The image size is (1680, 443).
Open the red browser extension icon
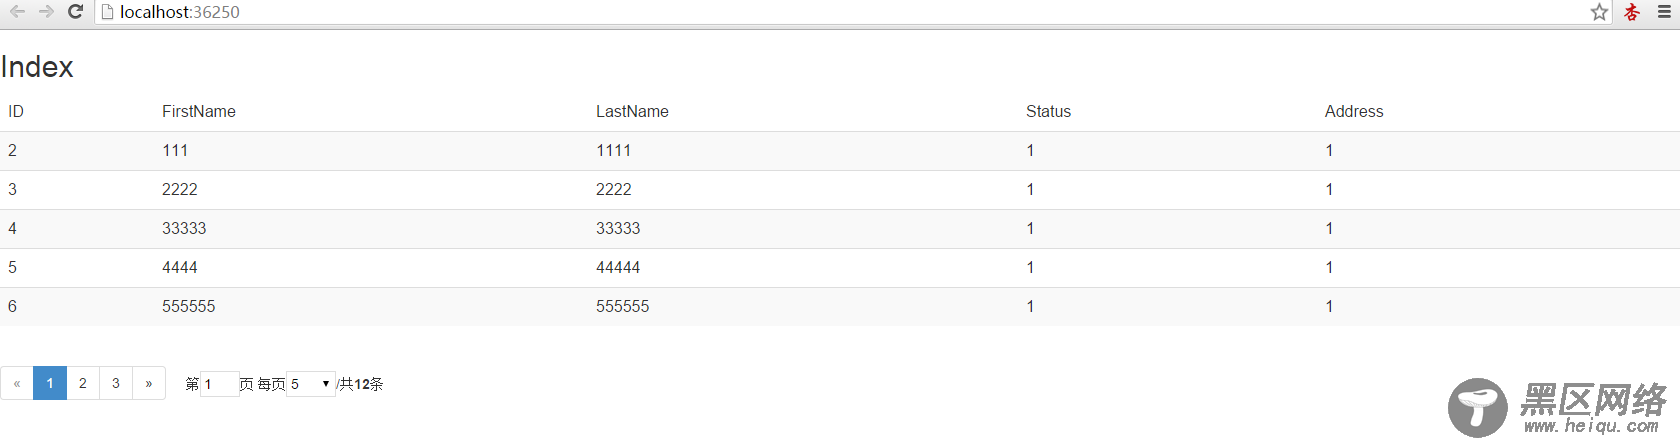tap(1632, 12)
